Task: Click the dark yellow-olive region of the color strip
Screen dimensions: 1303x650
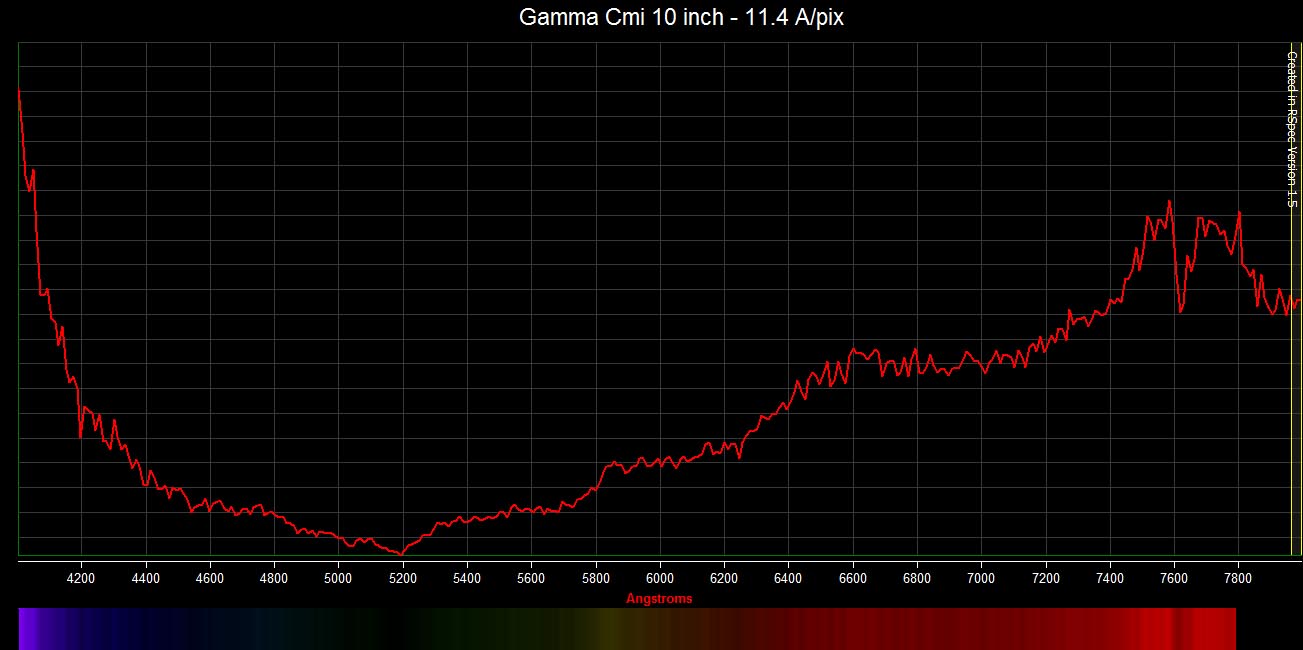Action: pyautogui.click(x=607, y=628)
